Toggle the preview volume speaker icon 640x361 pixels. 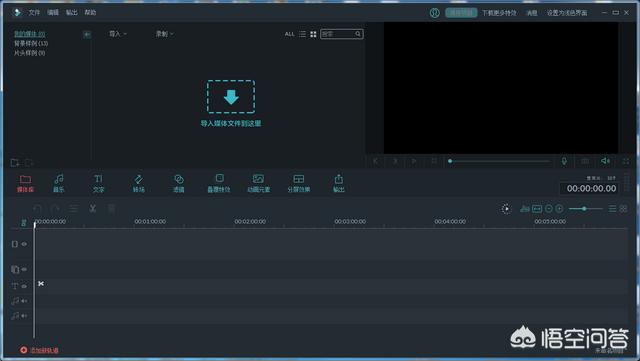605,161
